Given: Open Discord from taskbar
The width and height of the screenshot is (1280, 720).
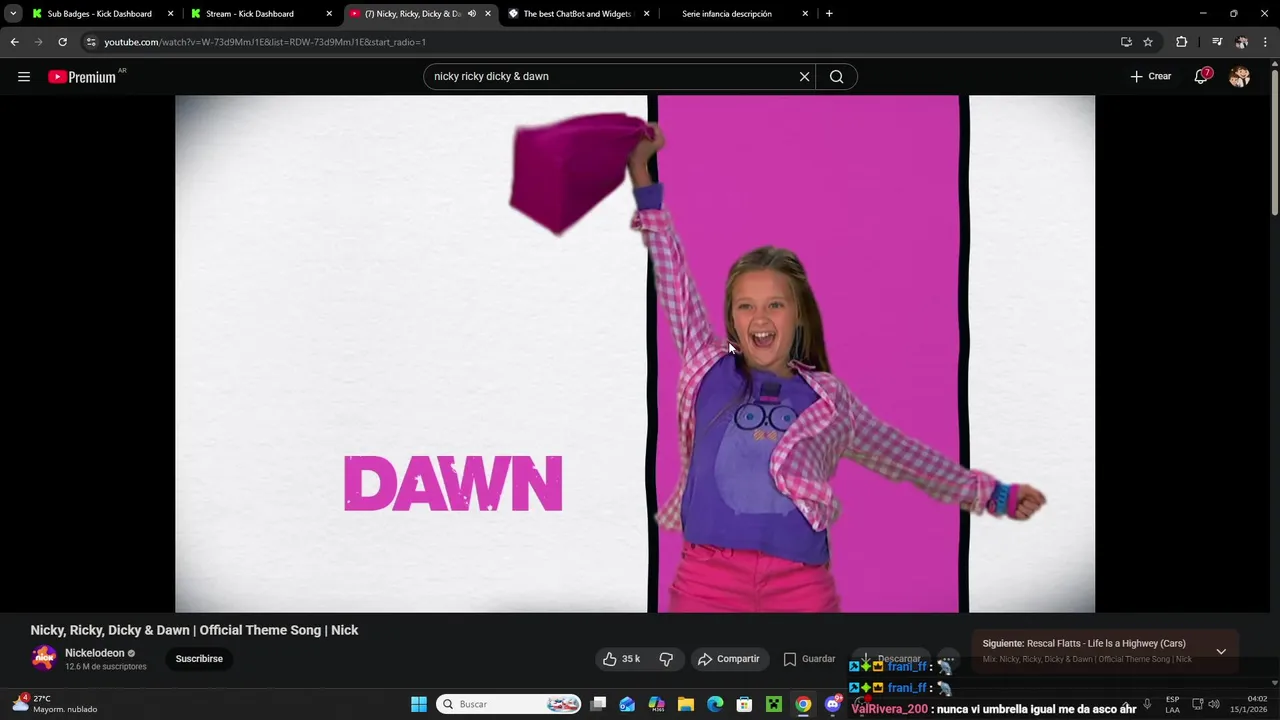Looking at the screenshot, I should click(833, 704).
